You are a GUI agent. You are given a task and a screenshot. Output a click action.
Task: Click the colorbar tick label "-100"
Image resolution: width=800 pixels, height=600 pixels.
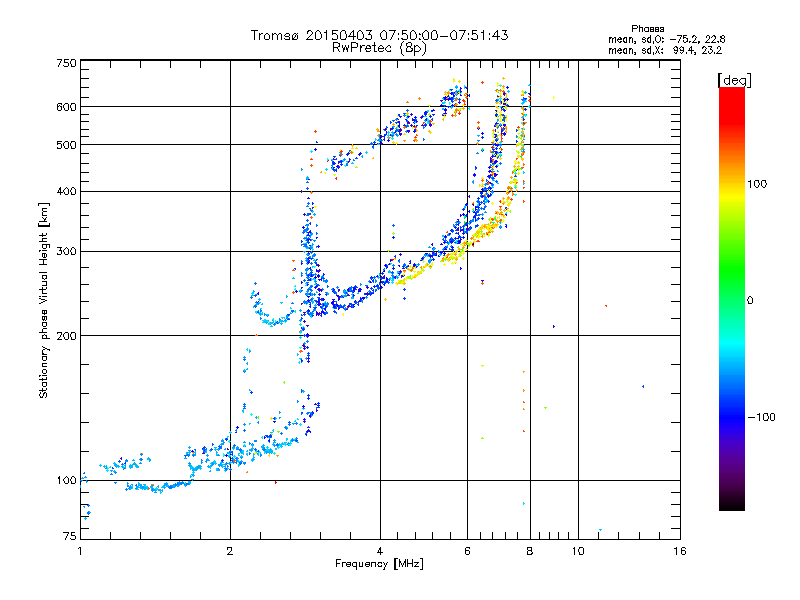point(761,417)
